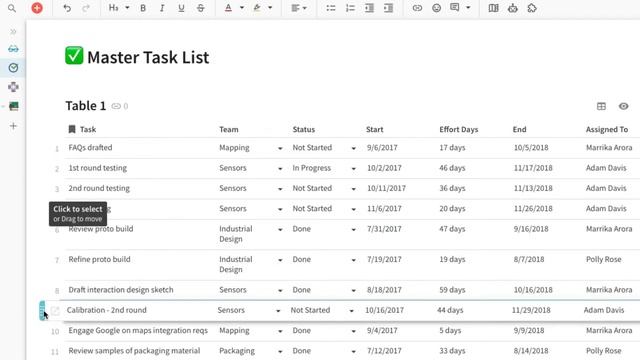Image resolution: width=640 pixels, height=360 pixels.
Task: Insert a hyperlink
Action: click(417, 8)
